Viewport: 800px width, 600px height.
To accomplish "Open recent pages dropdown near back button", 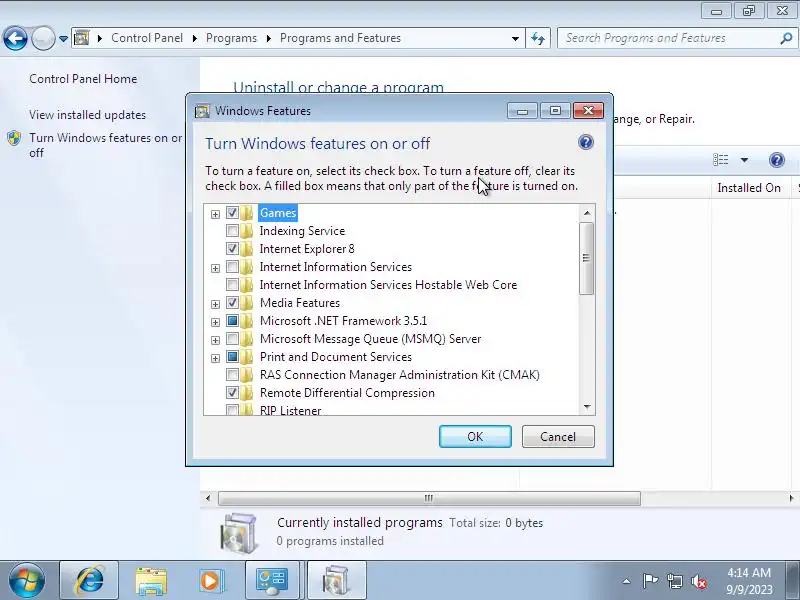I will pyautogui.click(x=63, y=38).
